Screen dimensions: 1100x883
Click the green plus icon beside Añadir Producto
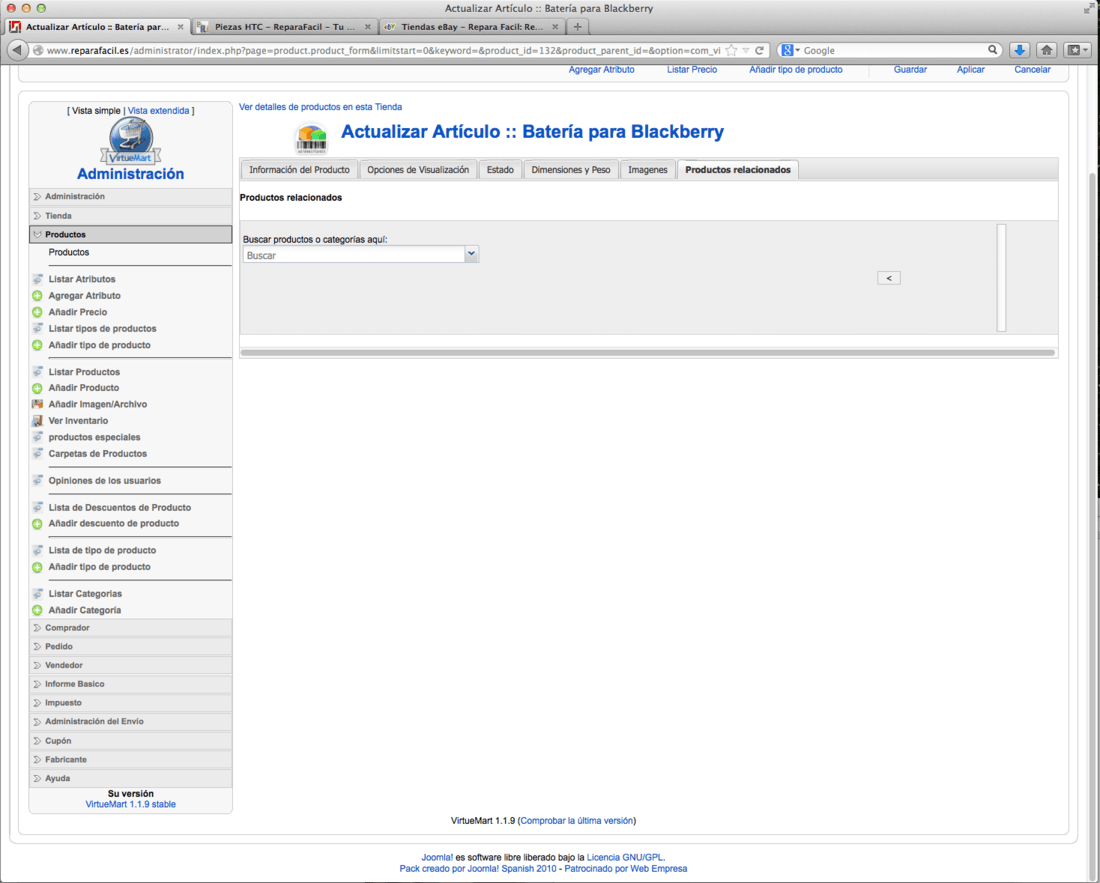[38, 388]
